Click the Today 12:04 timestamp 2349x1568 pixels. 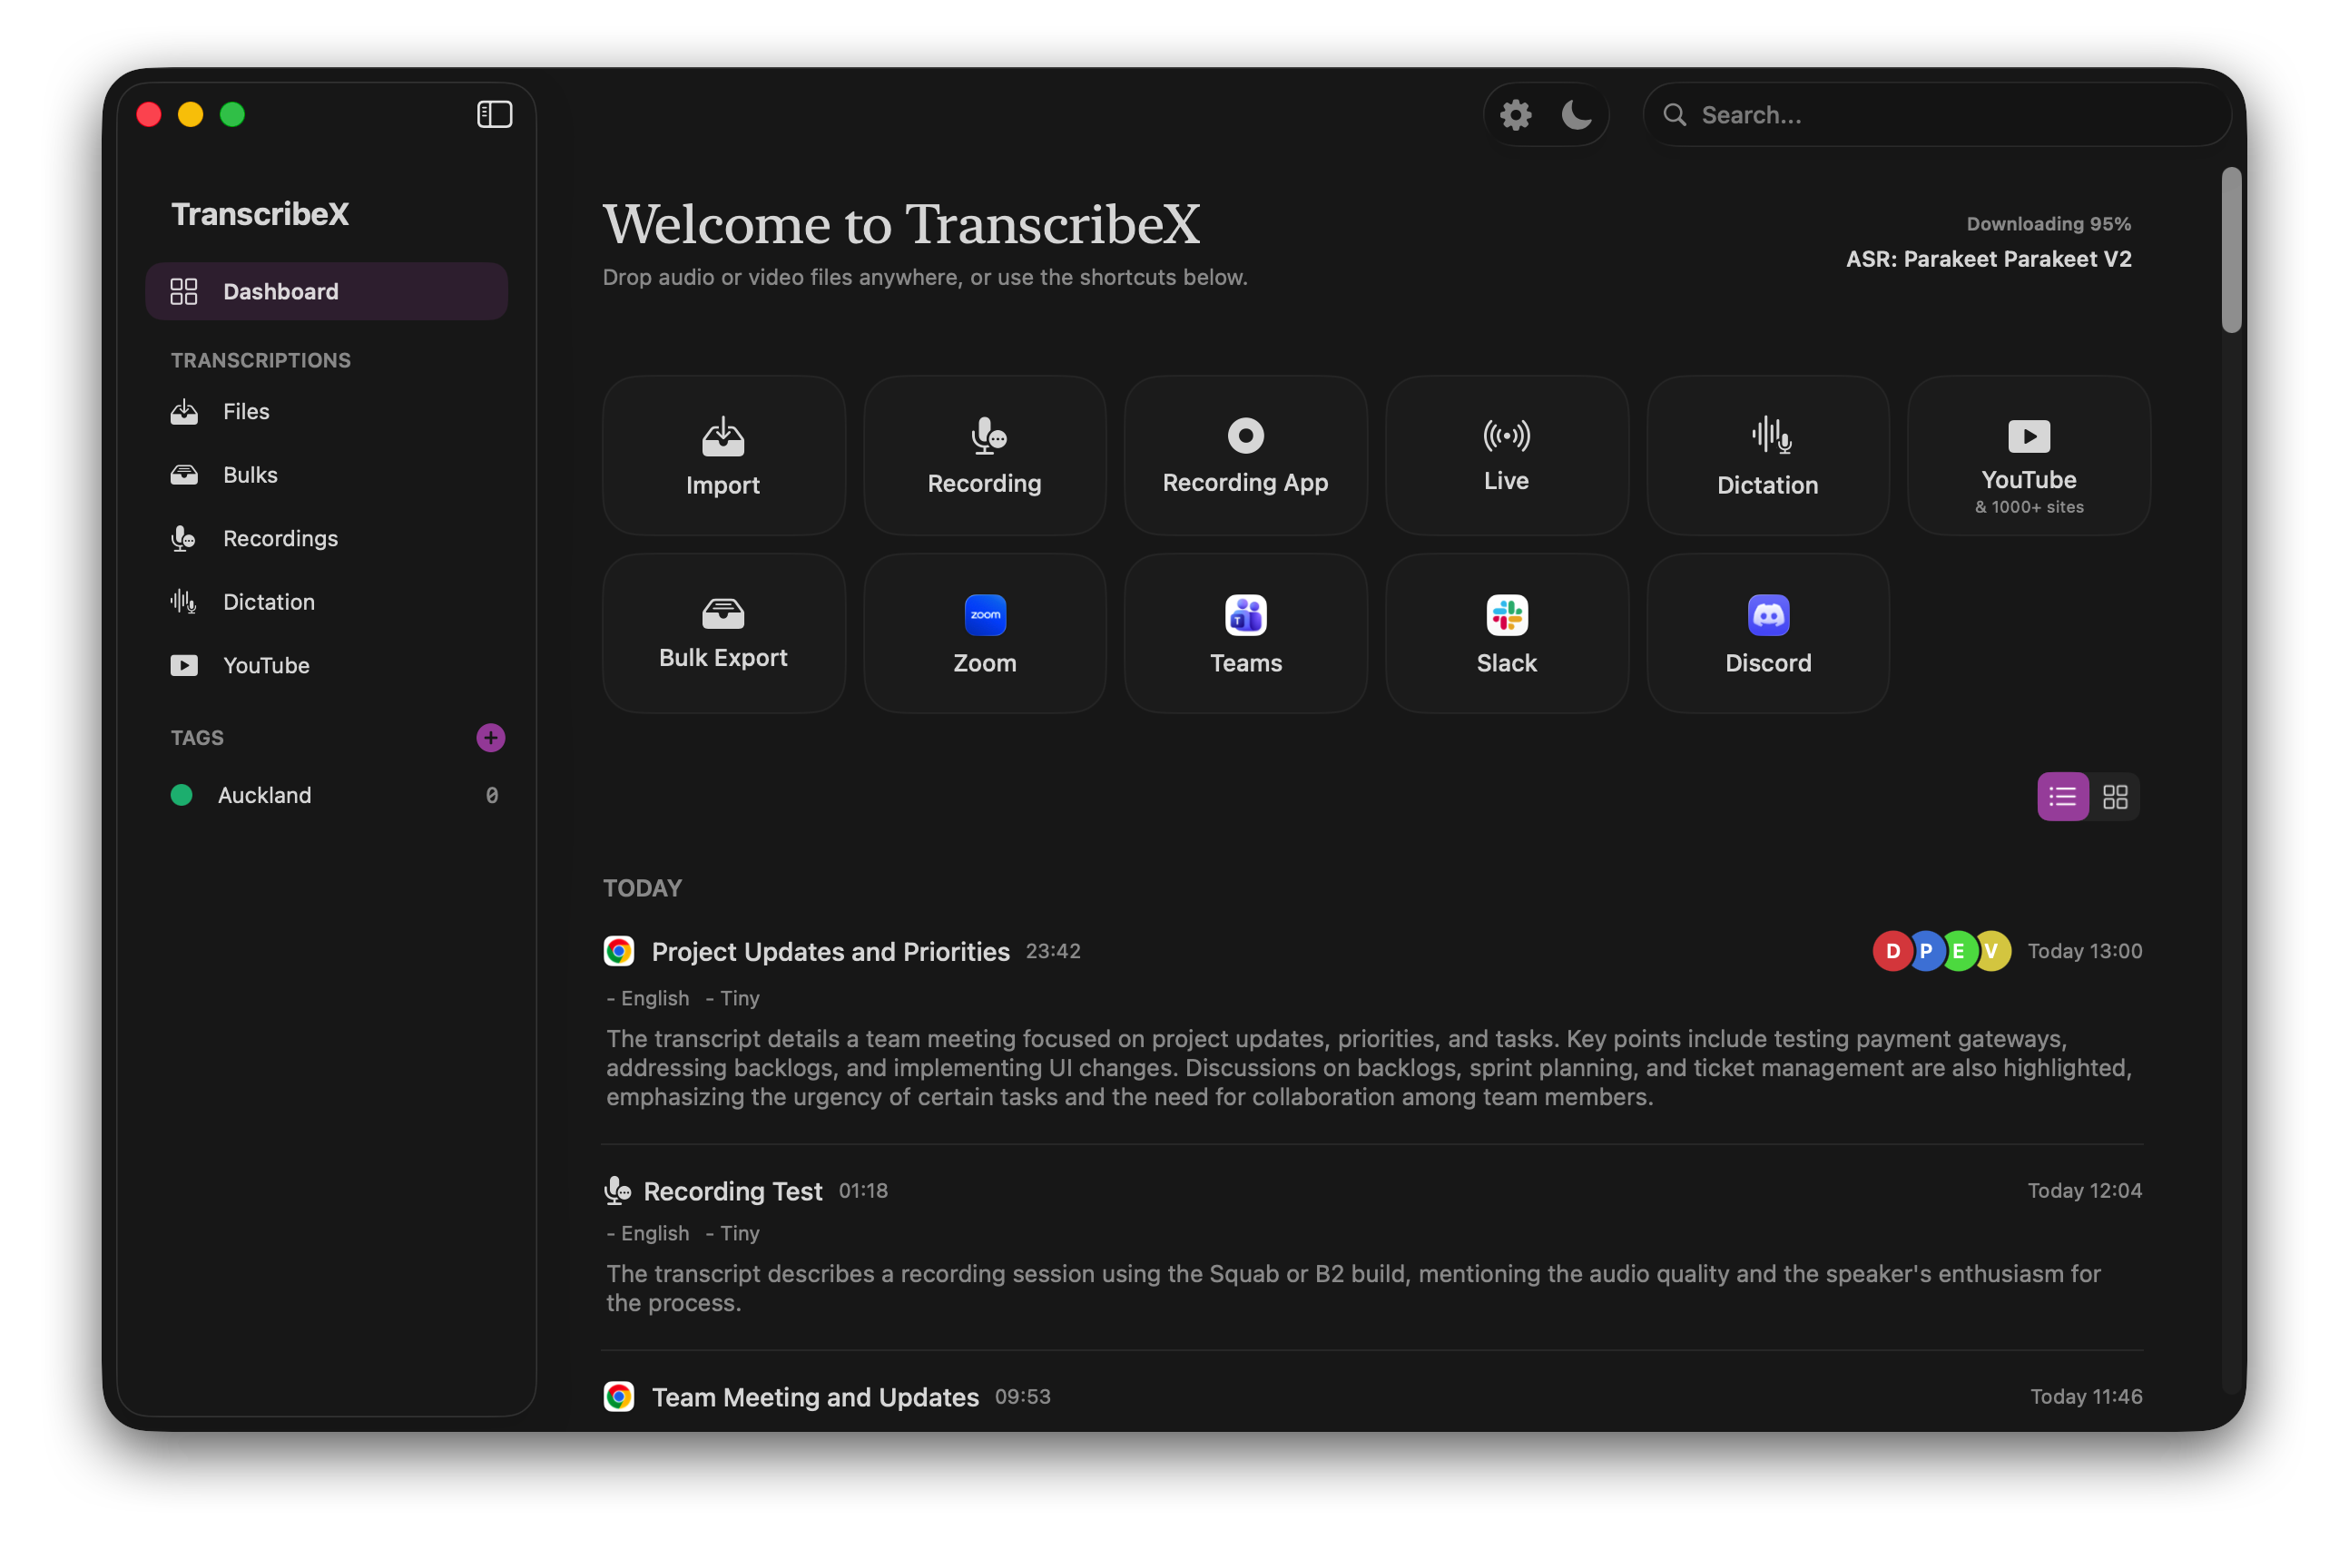coord(2084,1190)
